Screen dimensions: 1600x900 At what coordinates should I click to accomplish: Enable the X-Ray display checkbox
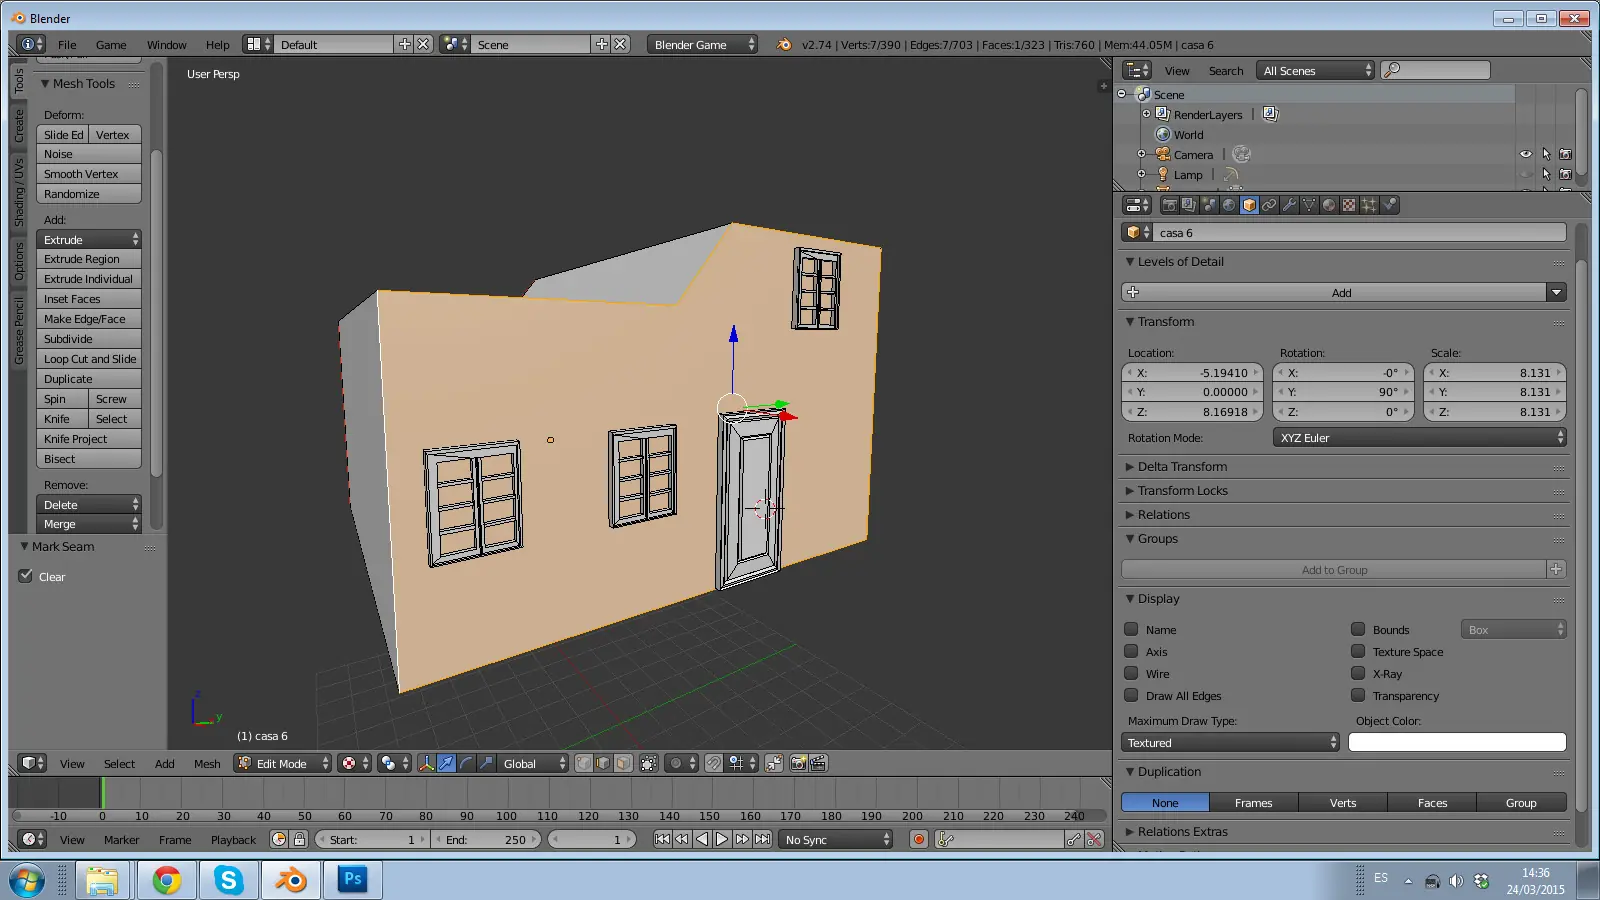1358,673
